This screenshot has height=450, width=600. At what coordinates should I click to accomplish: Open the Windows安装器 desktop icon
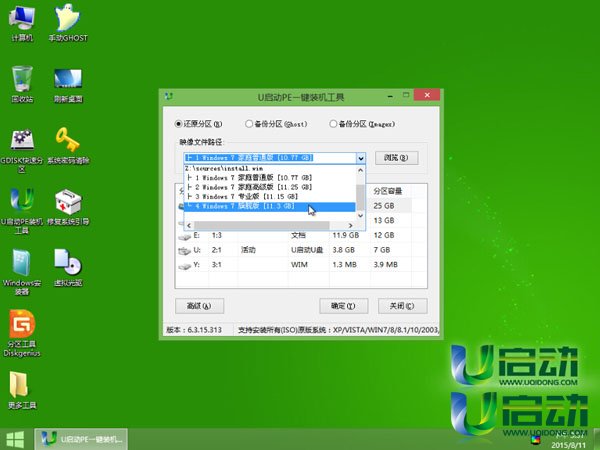pyautogui.click(x=22, y=272)
